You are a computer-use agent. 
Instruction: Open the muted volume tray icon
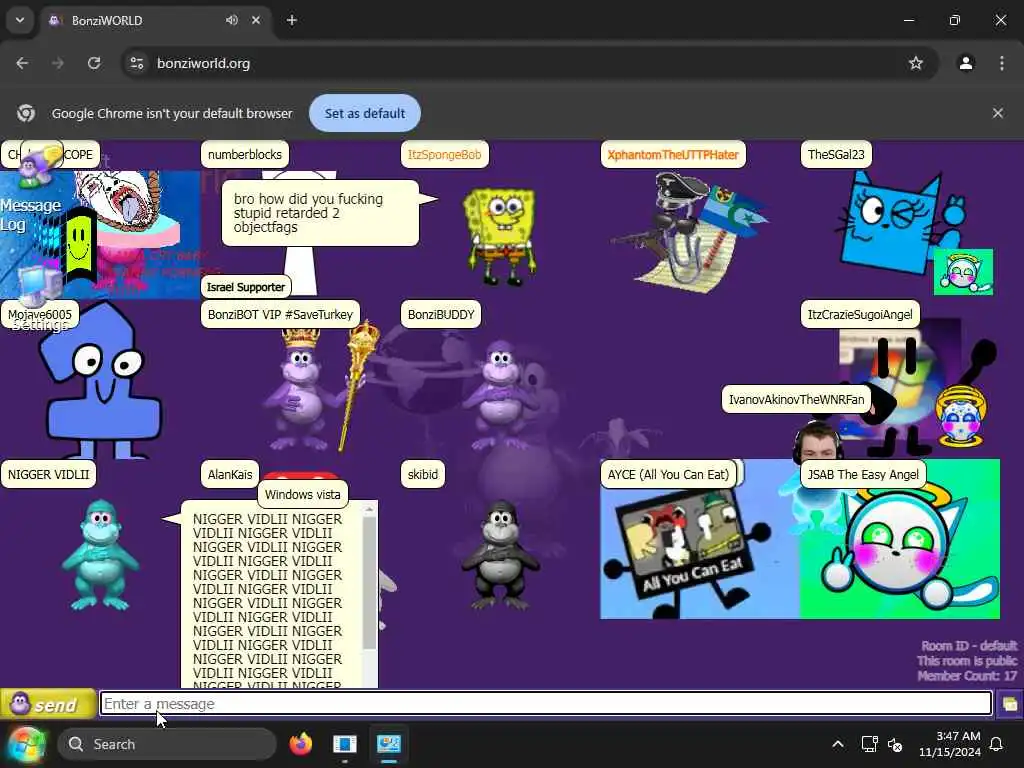(x=895, y=744)
